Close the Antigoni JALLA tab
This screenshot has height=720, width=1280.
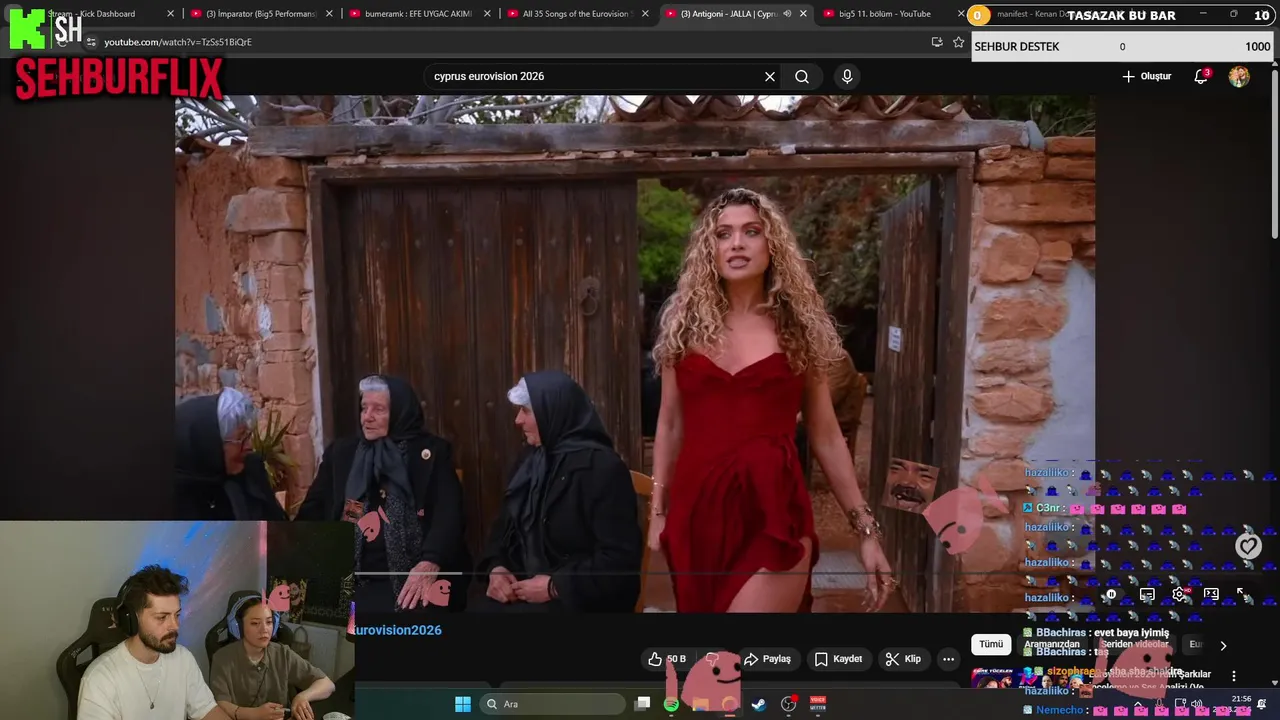[803, 14]
